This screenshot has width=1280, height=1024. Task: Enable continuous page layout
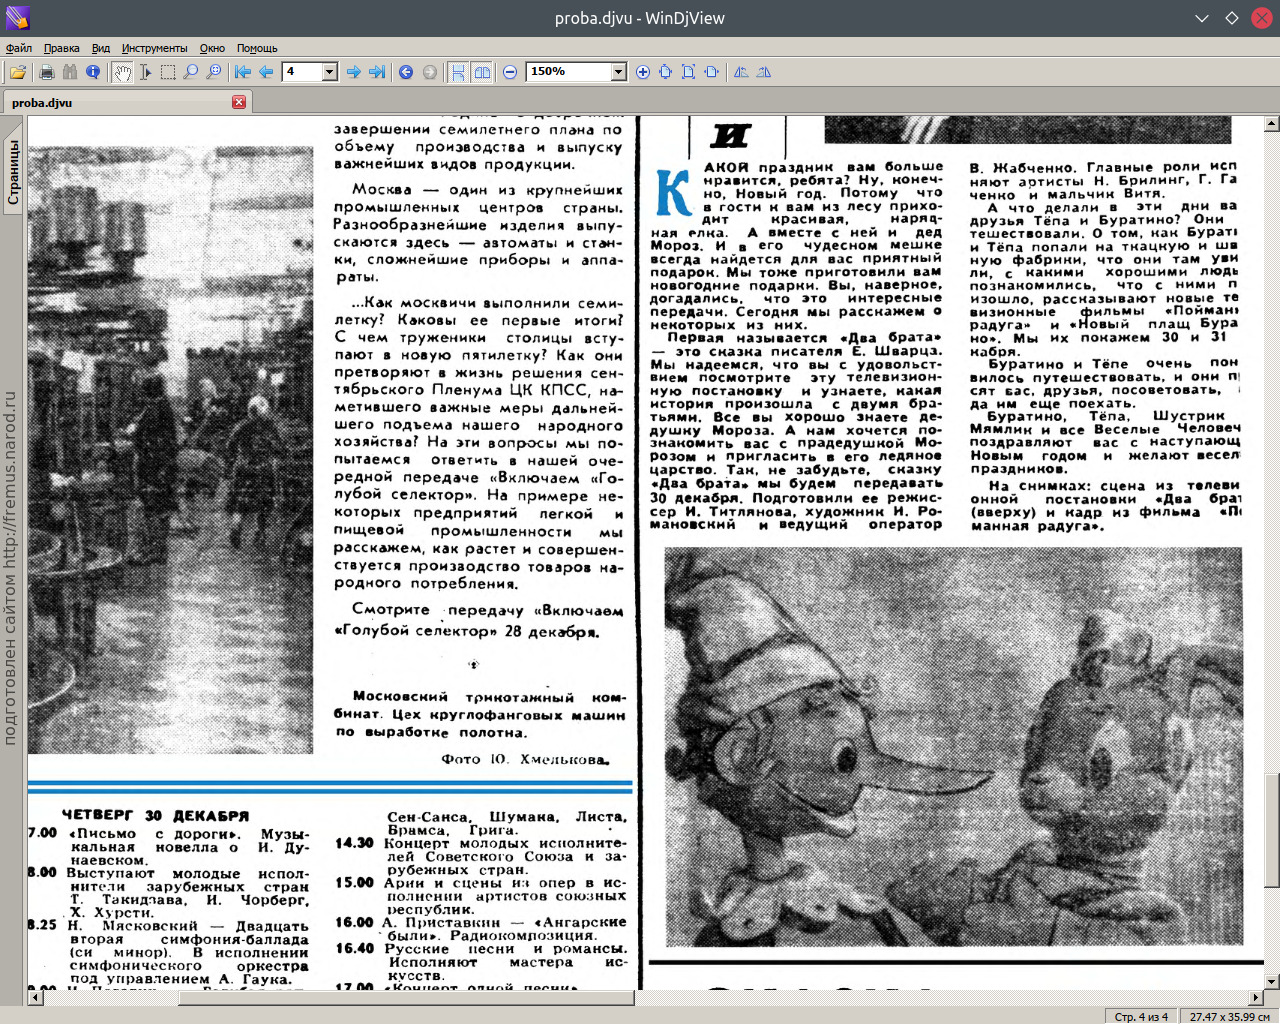coord(458,72)
